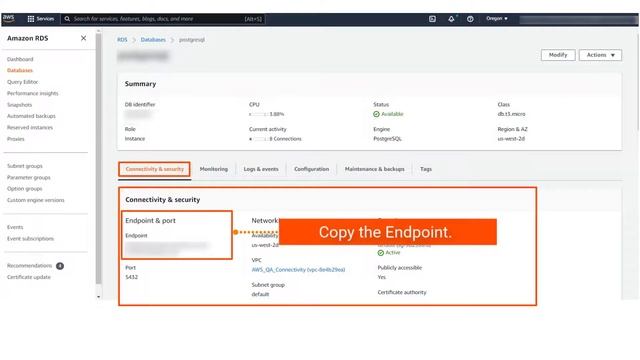Open Custom engine versions in the sidebar
This screenshot has height=360, width=640.
[x=36, y=200]
